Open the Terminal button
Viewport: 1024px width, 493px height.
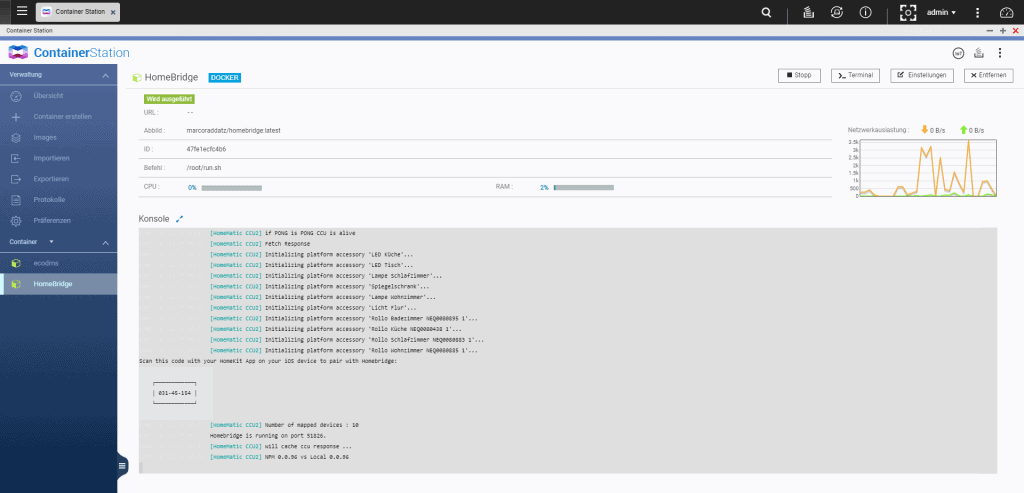(855, 76)
